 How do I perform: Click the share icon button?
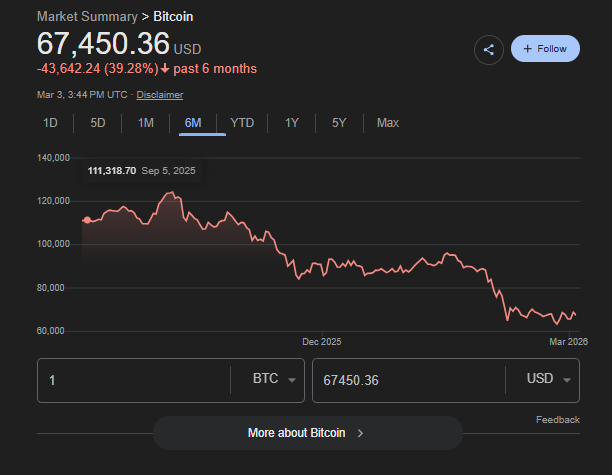tap(489, 49)
